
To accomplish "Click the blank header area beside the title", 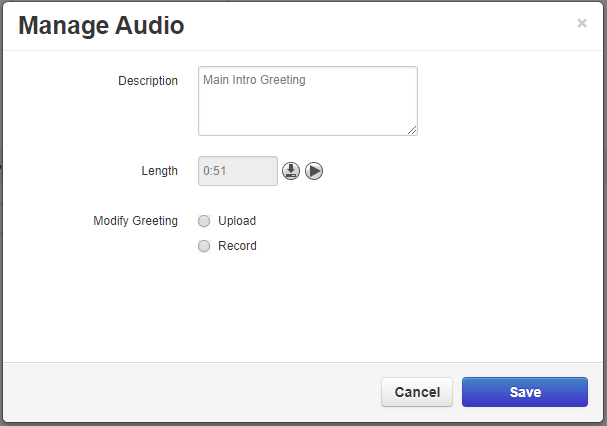I will pyautogui.click(x=380, y=26).
